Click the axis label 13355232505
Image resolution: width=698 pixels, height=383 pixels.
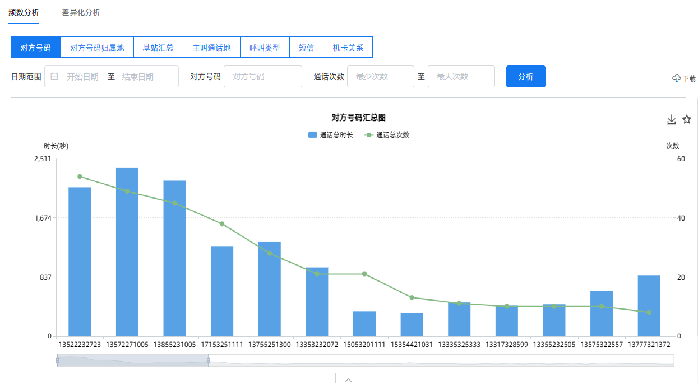(x=554, y=344)
